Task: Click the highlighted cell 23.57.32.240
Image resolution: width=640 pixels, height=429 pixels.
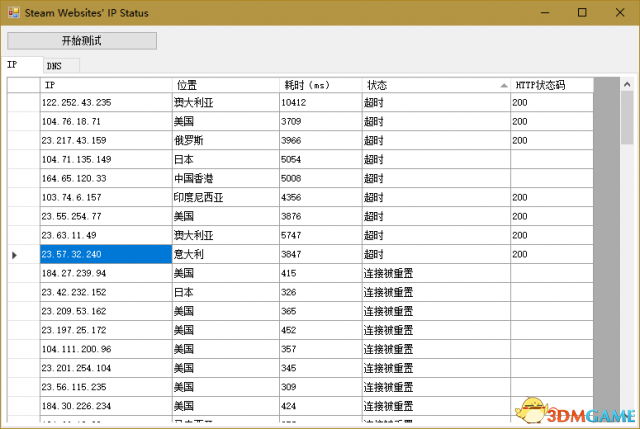Action: (106, 254)
